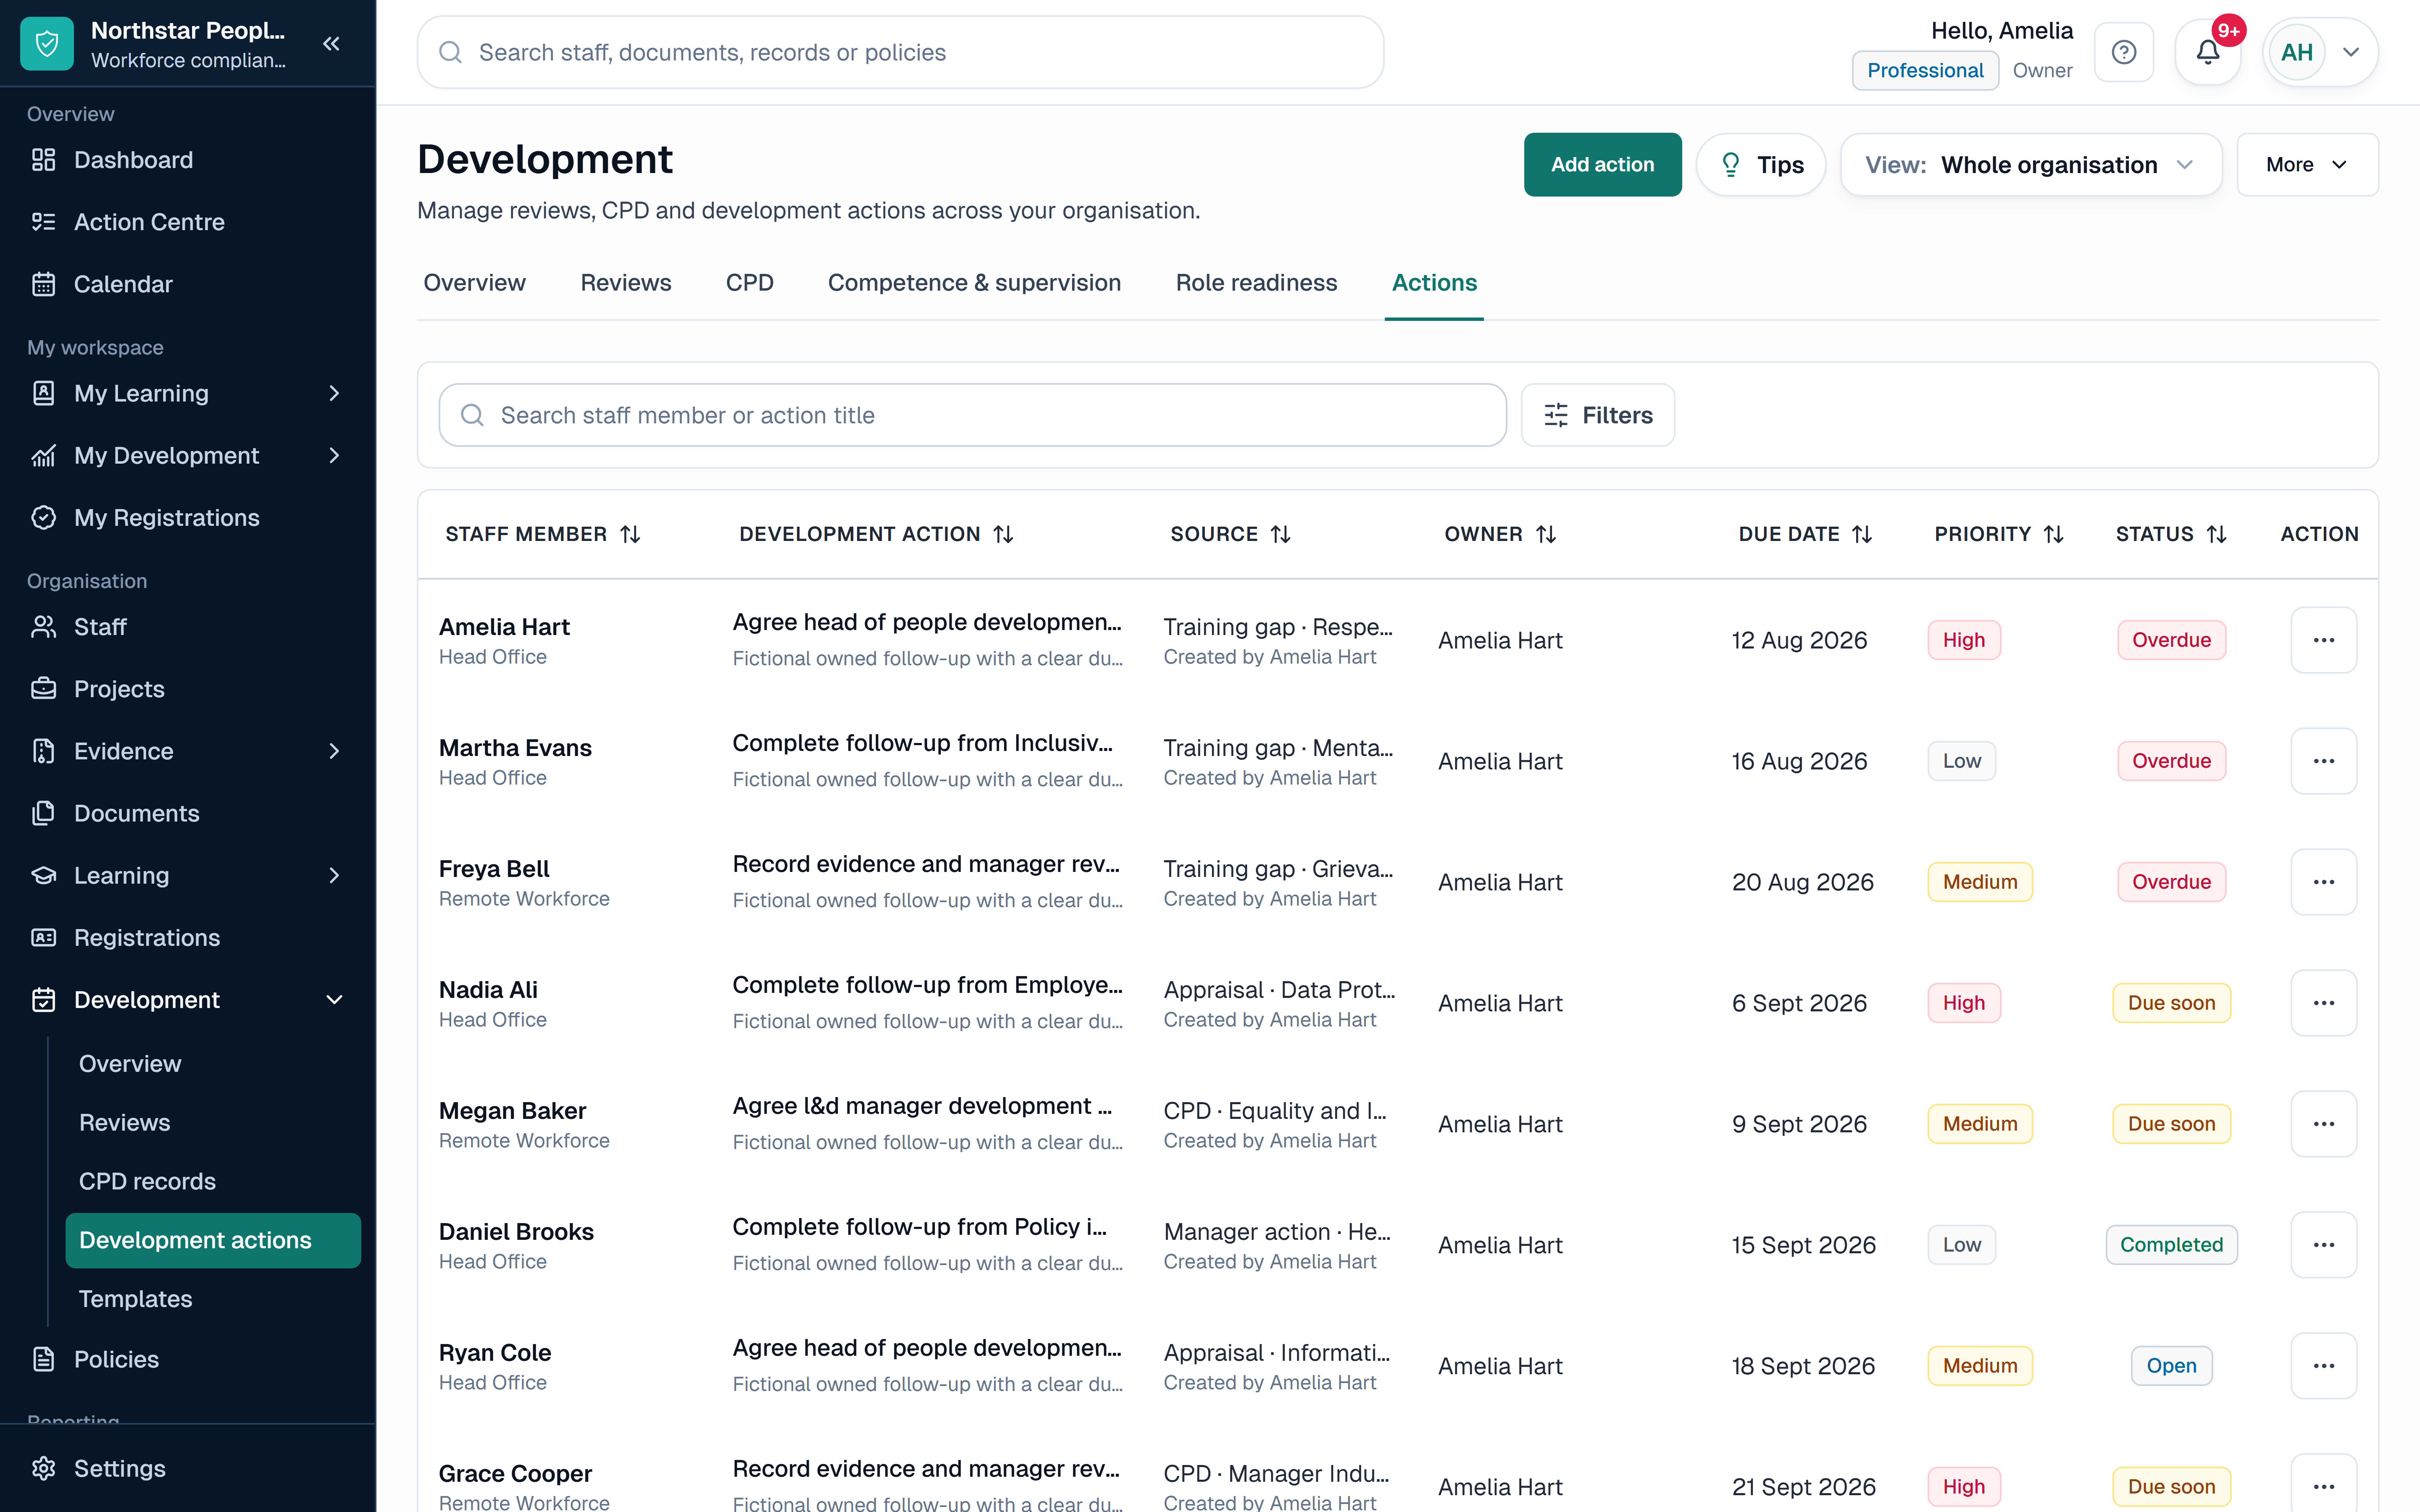Collapse the Development sidebar section chevron

[x=334, y=1000]
